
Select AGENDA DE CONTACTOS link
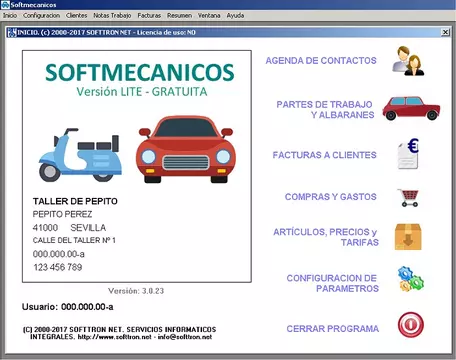click(x=321, y=61)
